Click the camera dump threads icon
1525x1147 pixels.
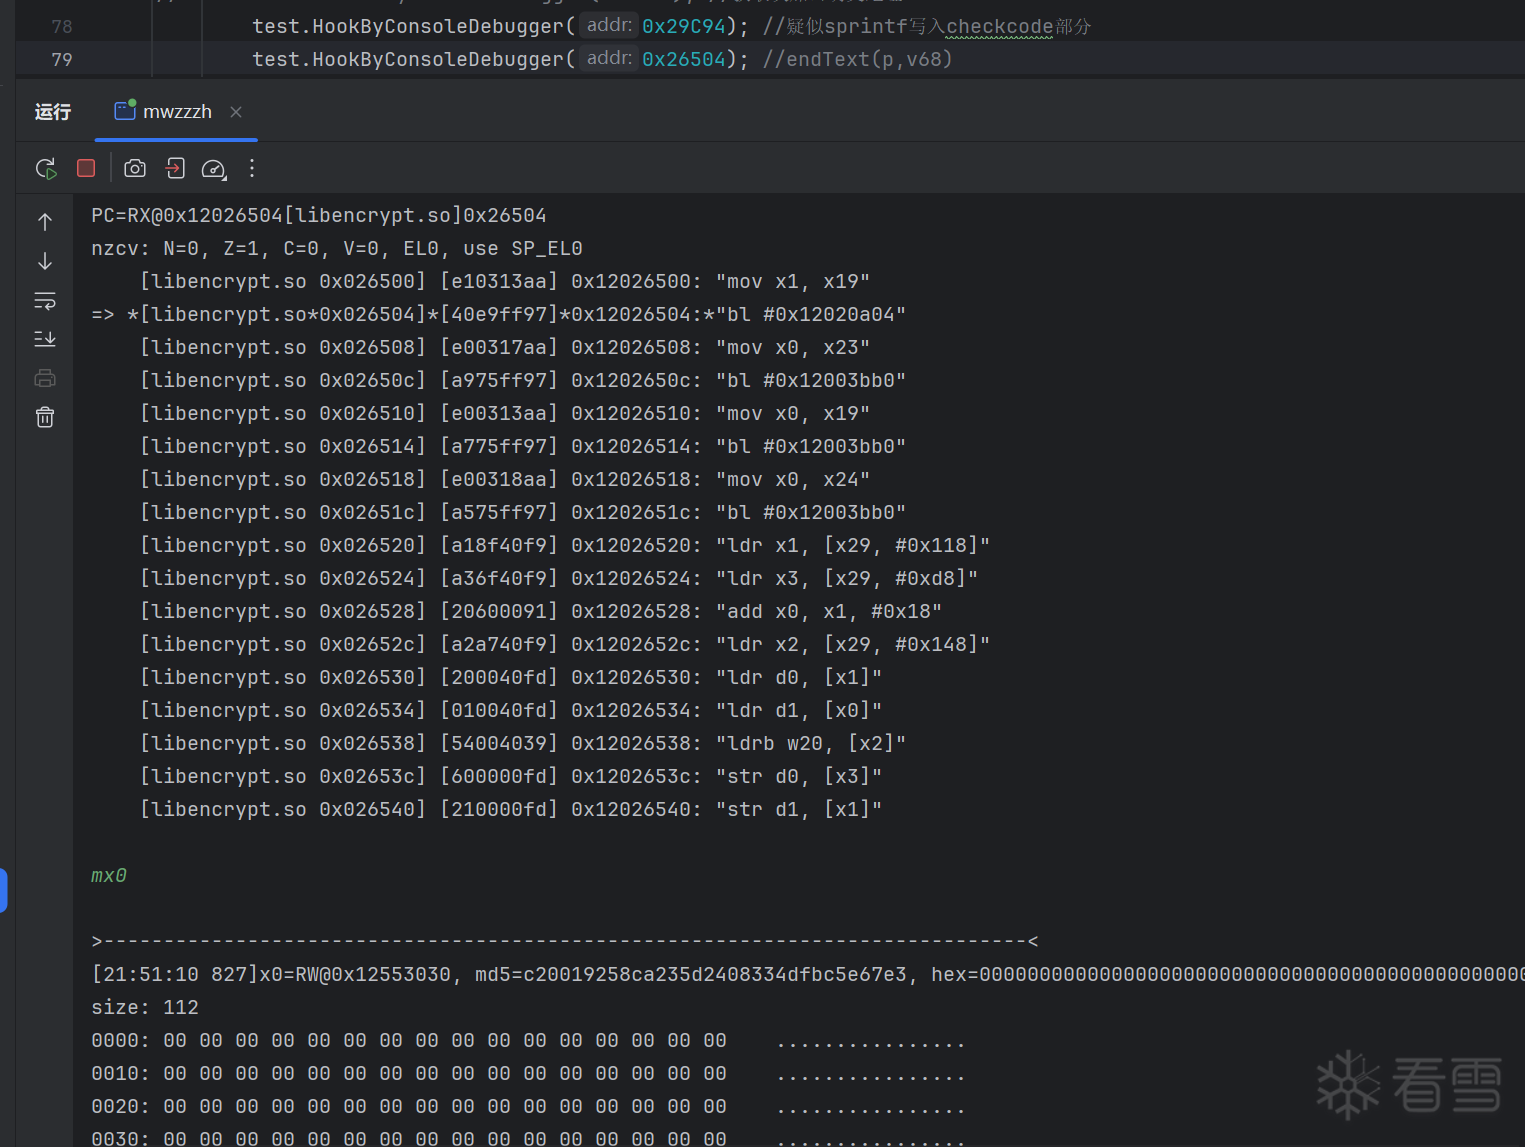point(135,169)
